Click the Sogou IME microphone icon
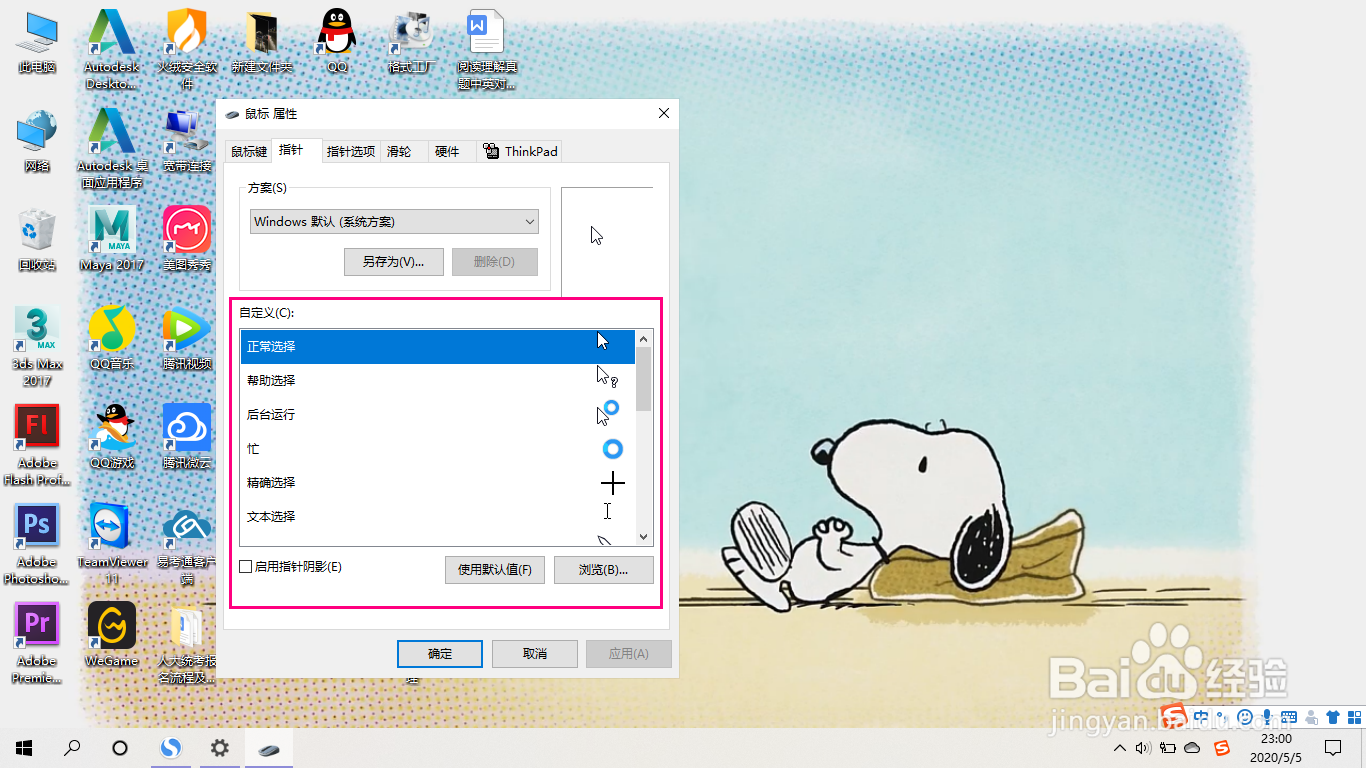Viewport: 1366px width, 768px height. [1267, 717]
